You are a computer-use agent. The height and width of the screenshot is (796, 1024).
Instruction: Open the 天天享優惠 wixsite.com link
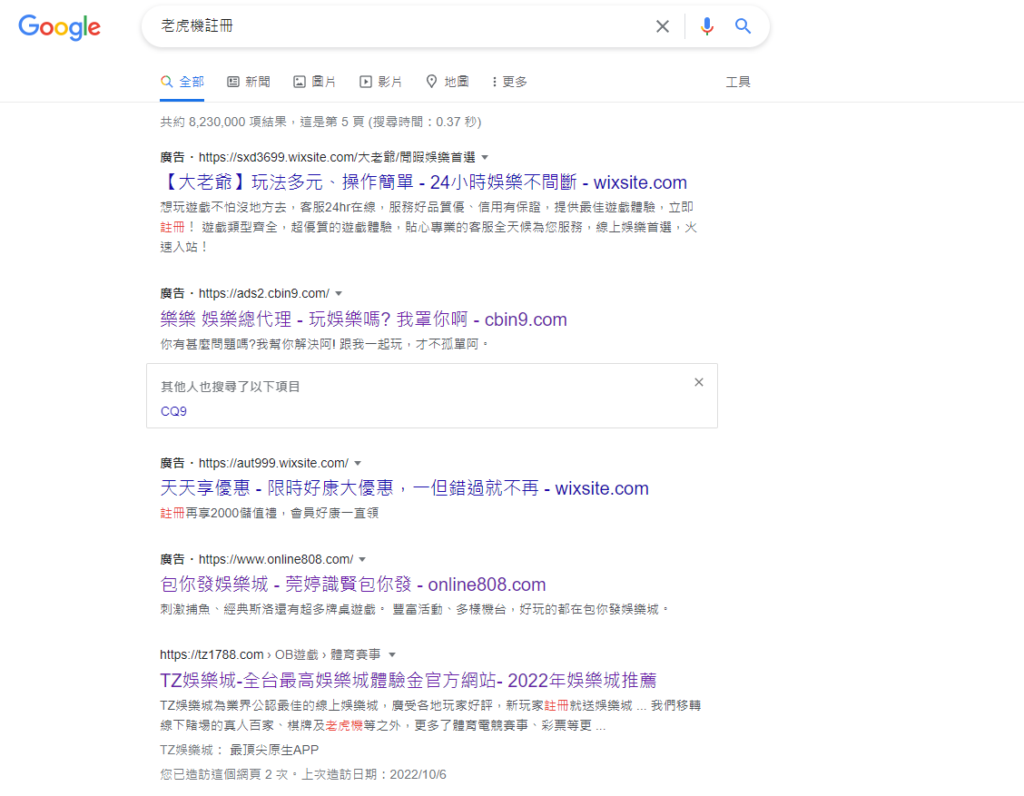[404, 488]
